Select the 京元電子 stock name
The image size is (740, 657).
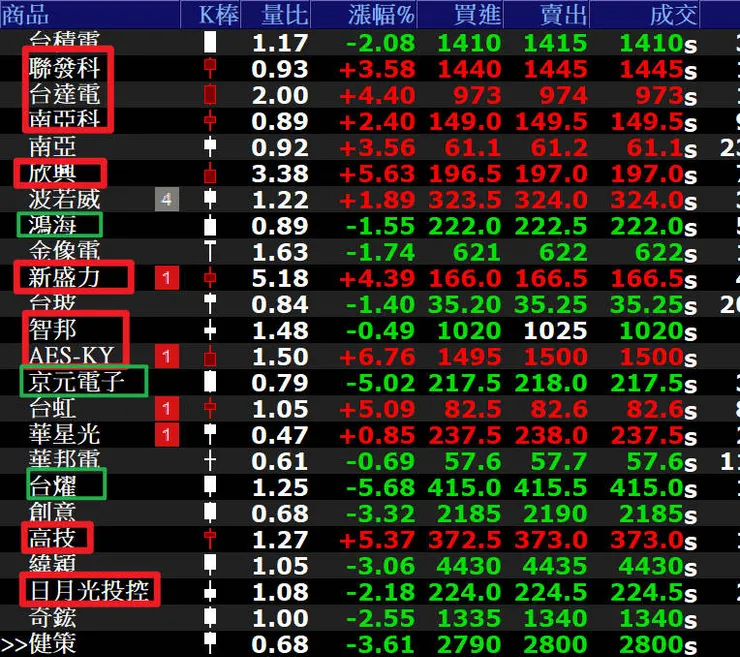click(76, 382)
